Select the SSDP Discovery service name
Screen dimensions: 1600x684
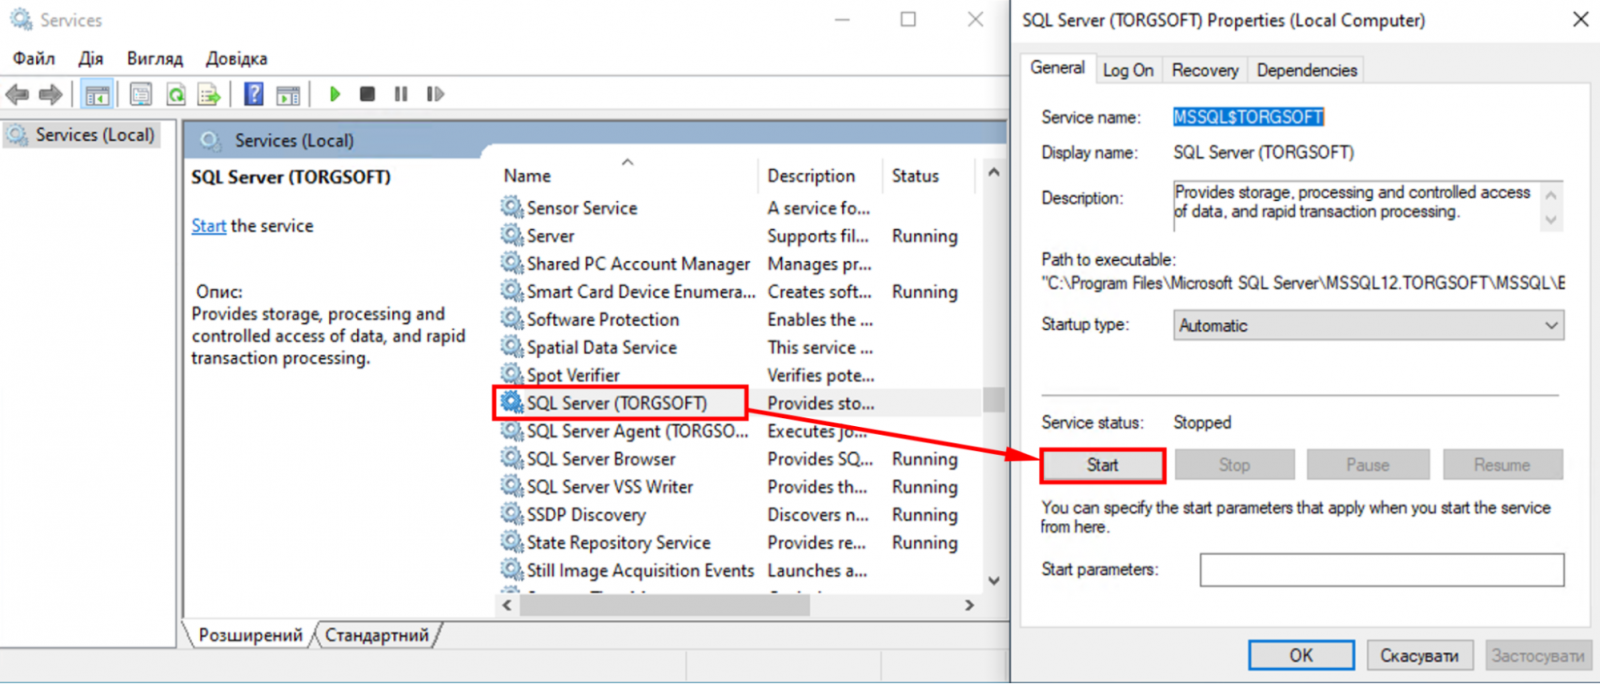[x=586, y=515]
